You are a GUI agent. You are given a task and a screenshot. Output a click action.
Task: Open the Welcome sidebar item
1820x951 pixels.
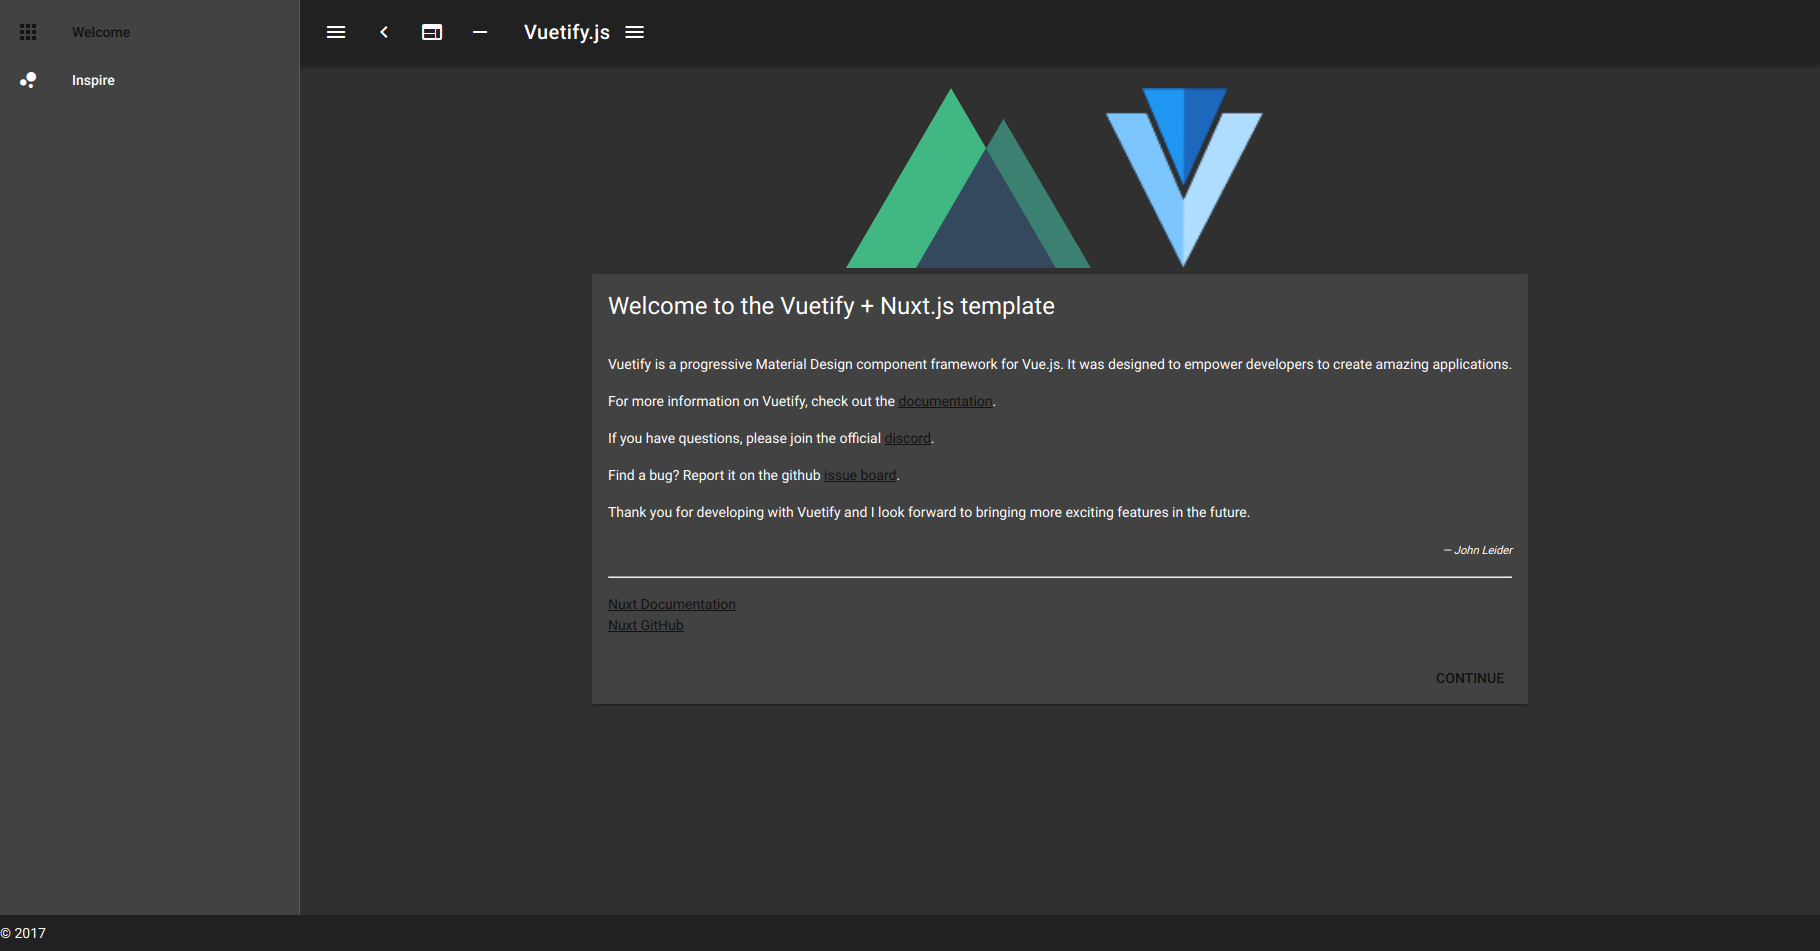pos(150,32)
